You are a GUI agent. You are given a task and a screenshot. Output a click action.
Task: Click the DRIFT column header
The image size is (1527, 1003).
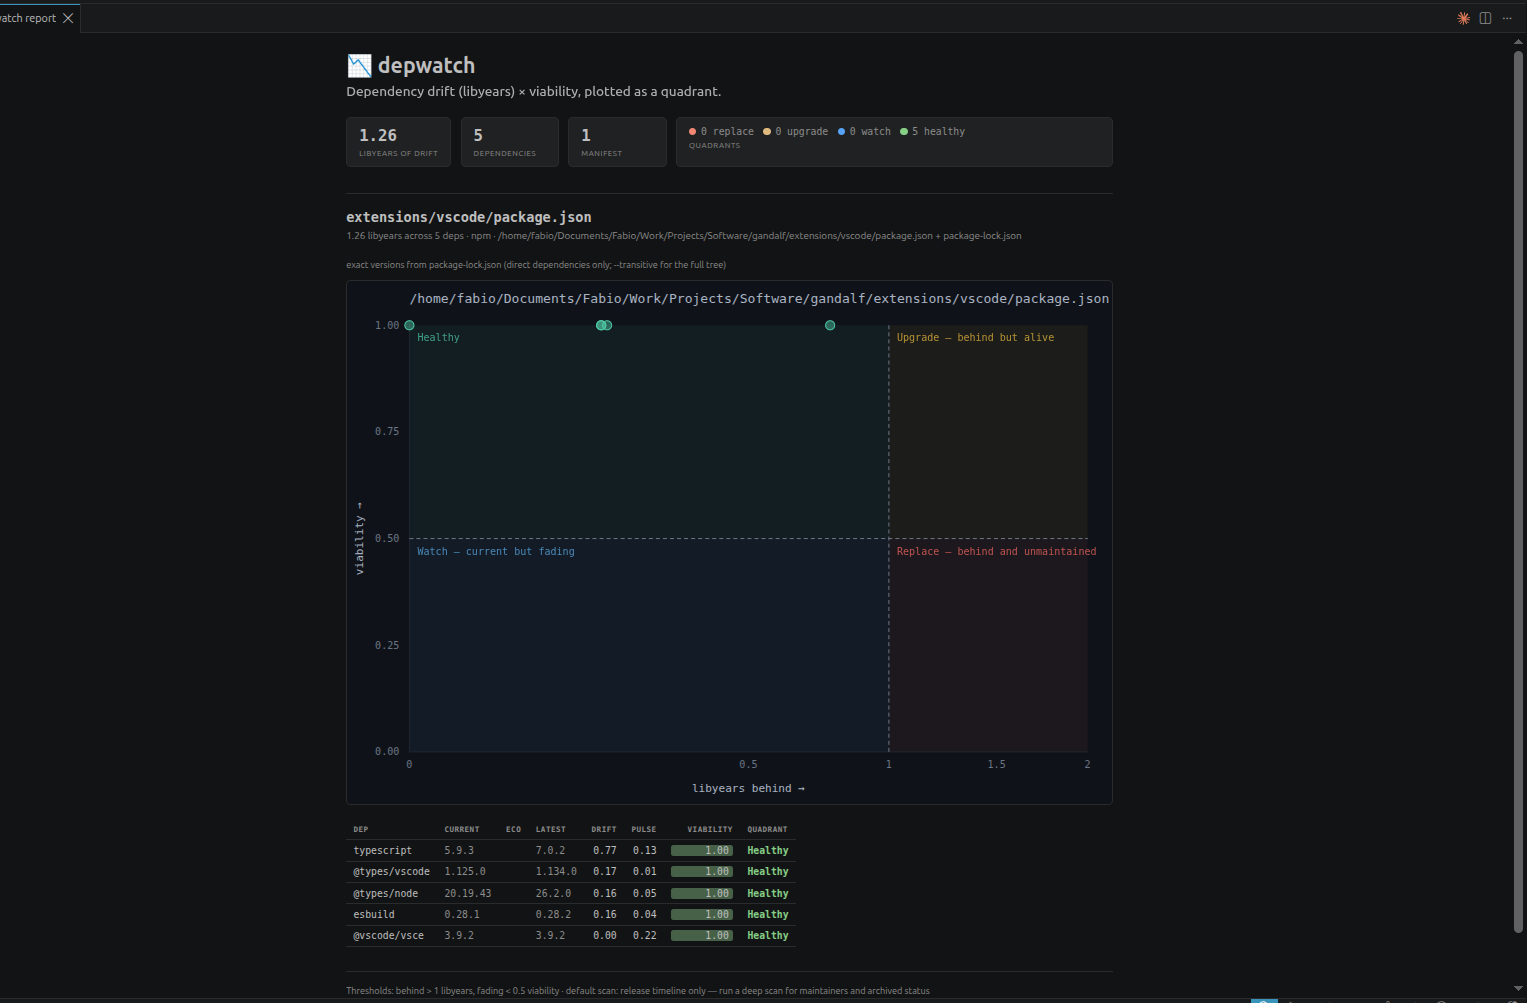coord(603,829)
